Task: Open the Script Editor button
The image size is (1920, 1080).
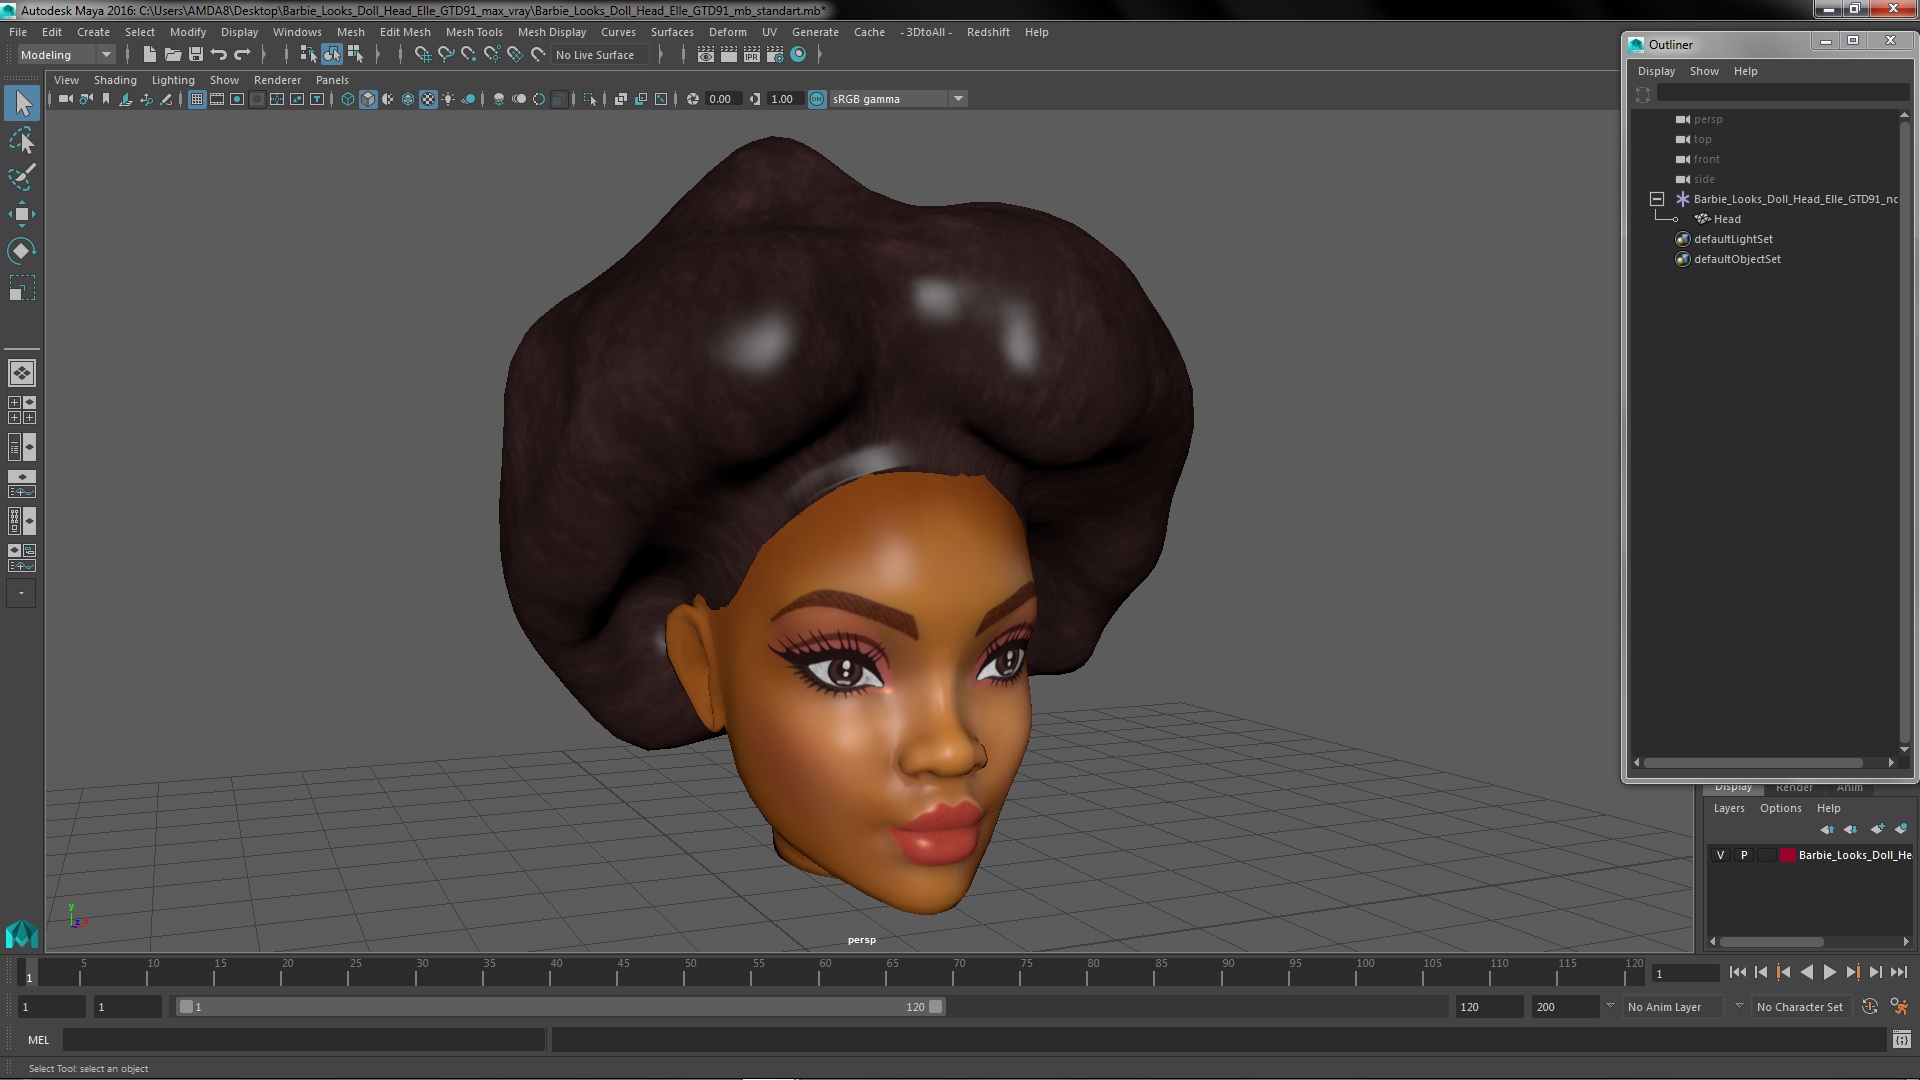Action: [1901, 1040]
